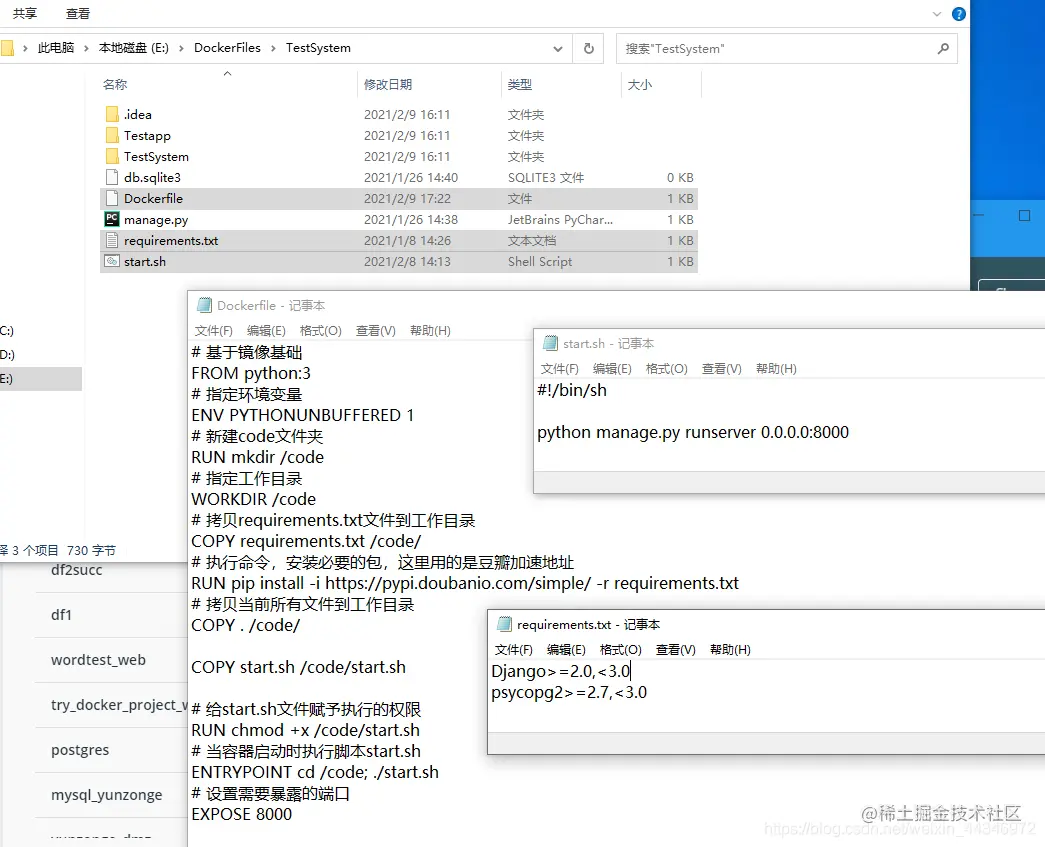Click the requirements.txt document icon in the list
This screenshot has height=847, width=1045.
coord(112,241)
